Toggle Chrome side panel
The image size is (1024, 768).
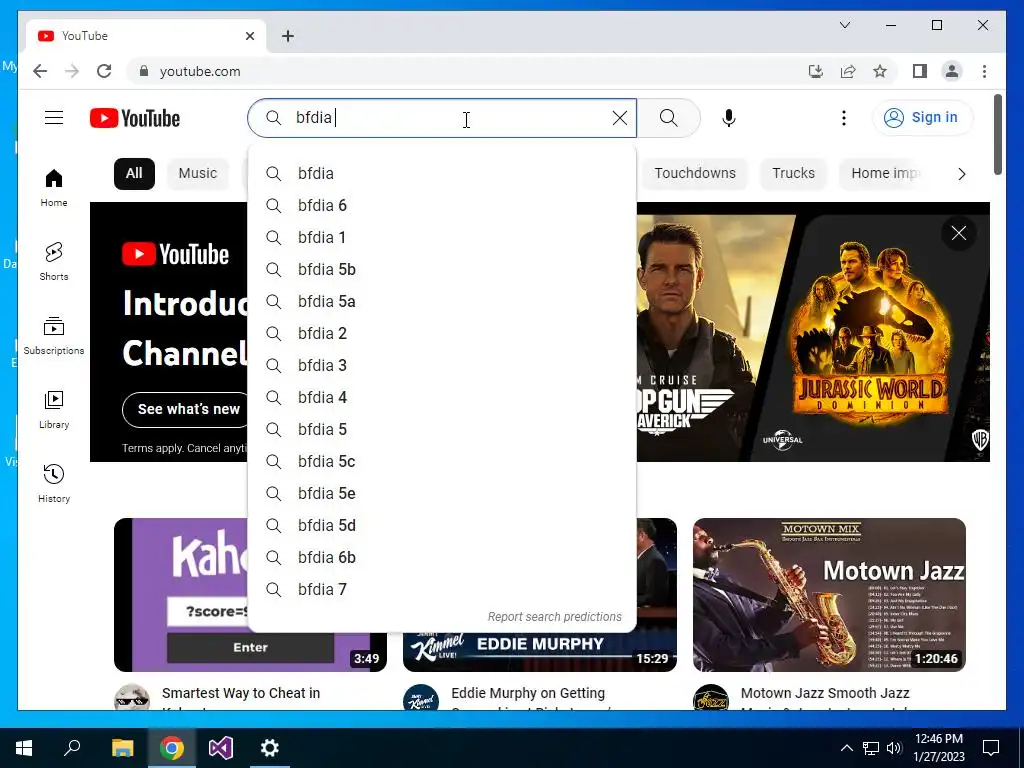coord(920,71)
